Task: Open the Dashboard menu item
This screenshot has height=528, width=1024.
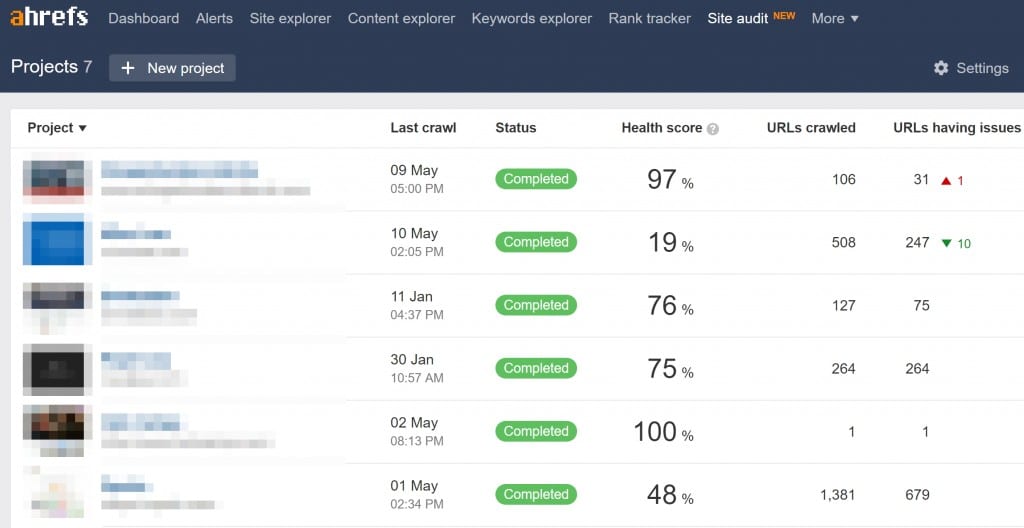Action: coord(144,18)
